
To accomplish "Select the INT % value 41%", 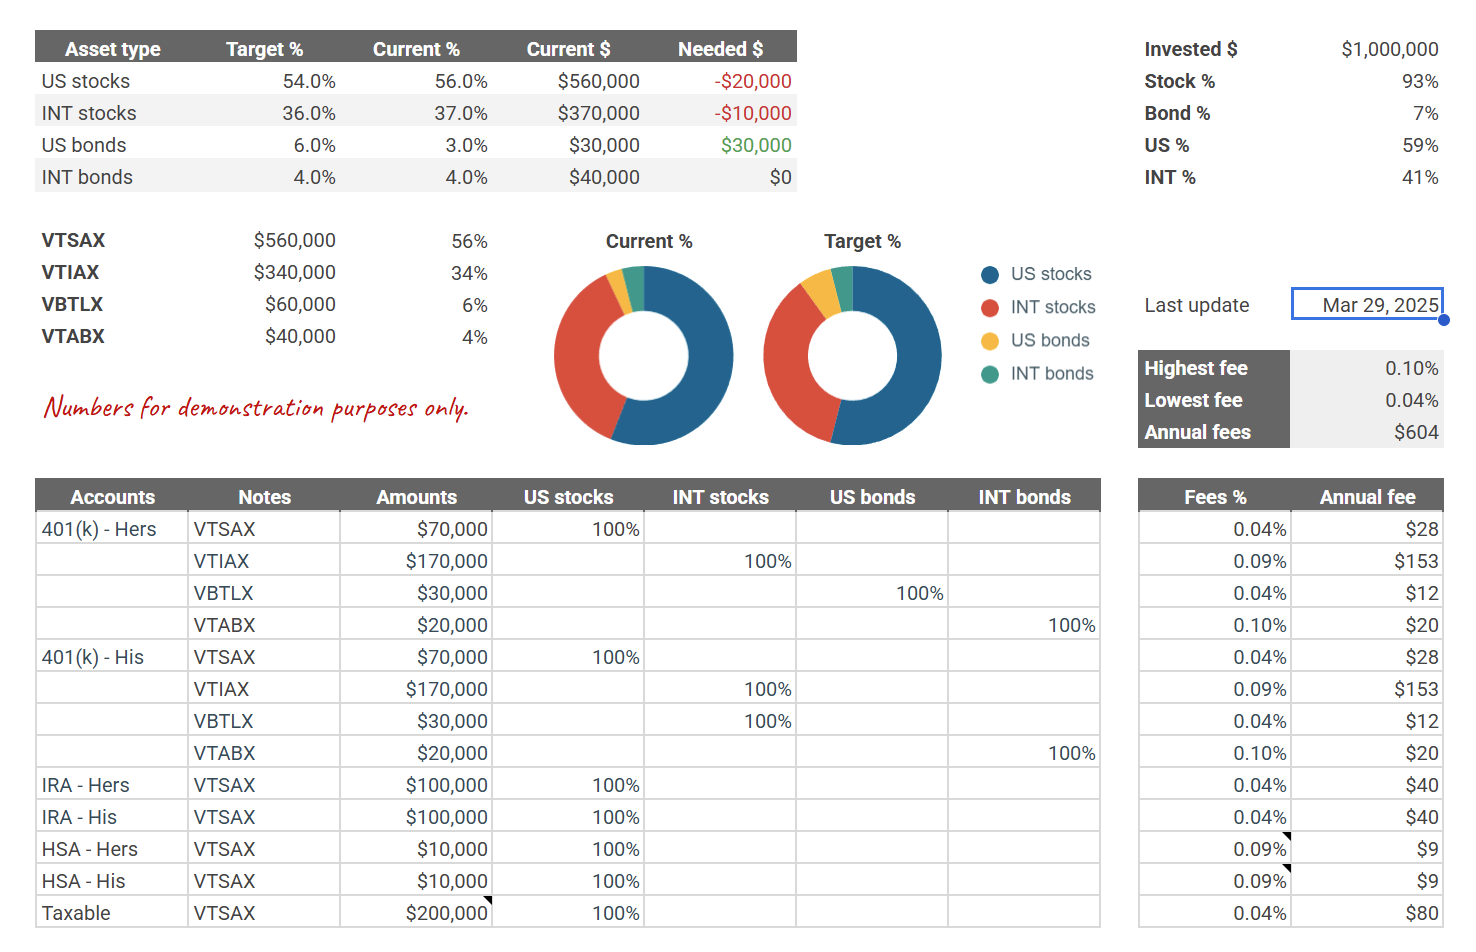I will (x=1420, y=177).
